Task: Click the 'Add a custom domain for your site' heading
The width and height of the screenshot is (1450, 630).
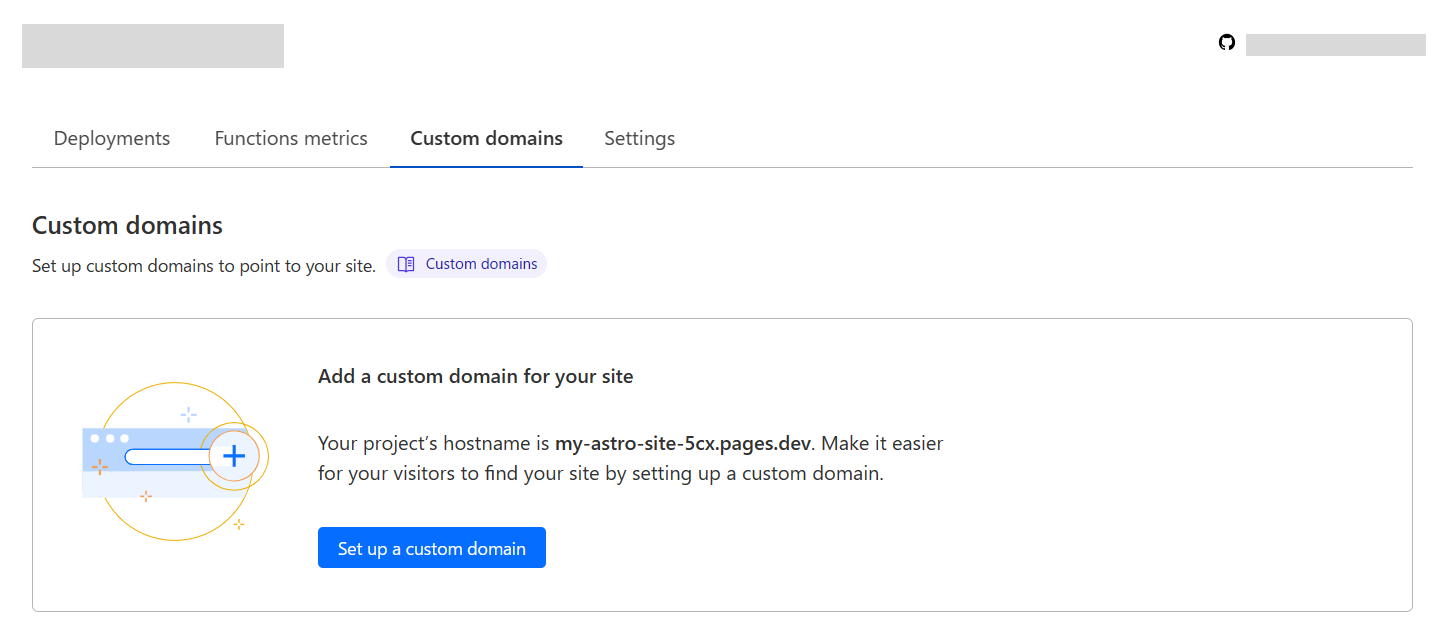Action: click(475, 377)
